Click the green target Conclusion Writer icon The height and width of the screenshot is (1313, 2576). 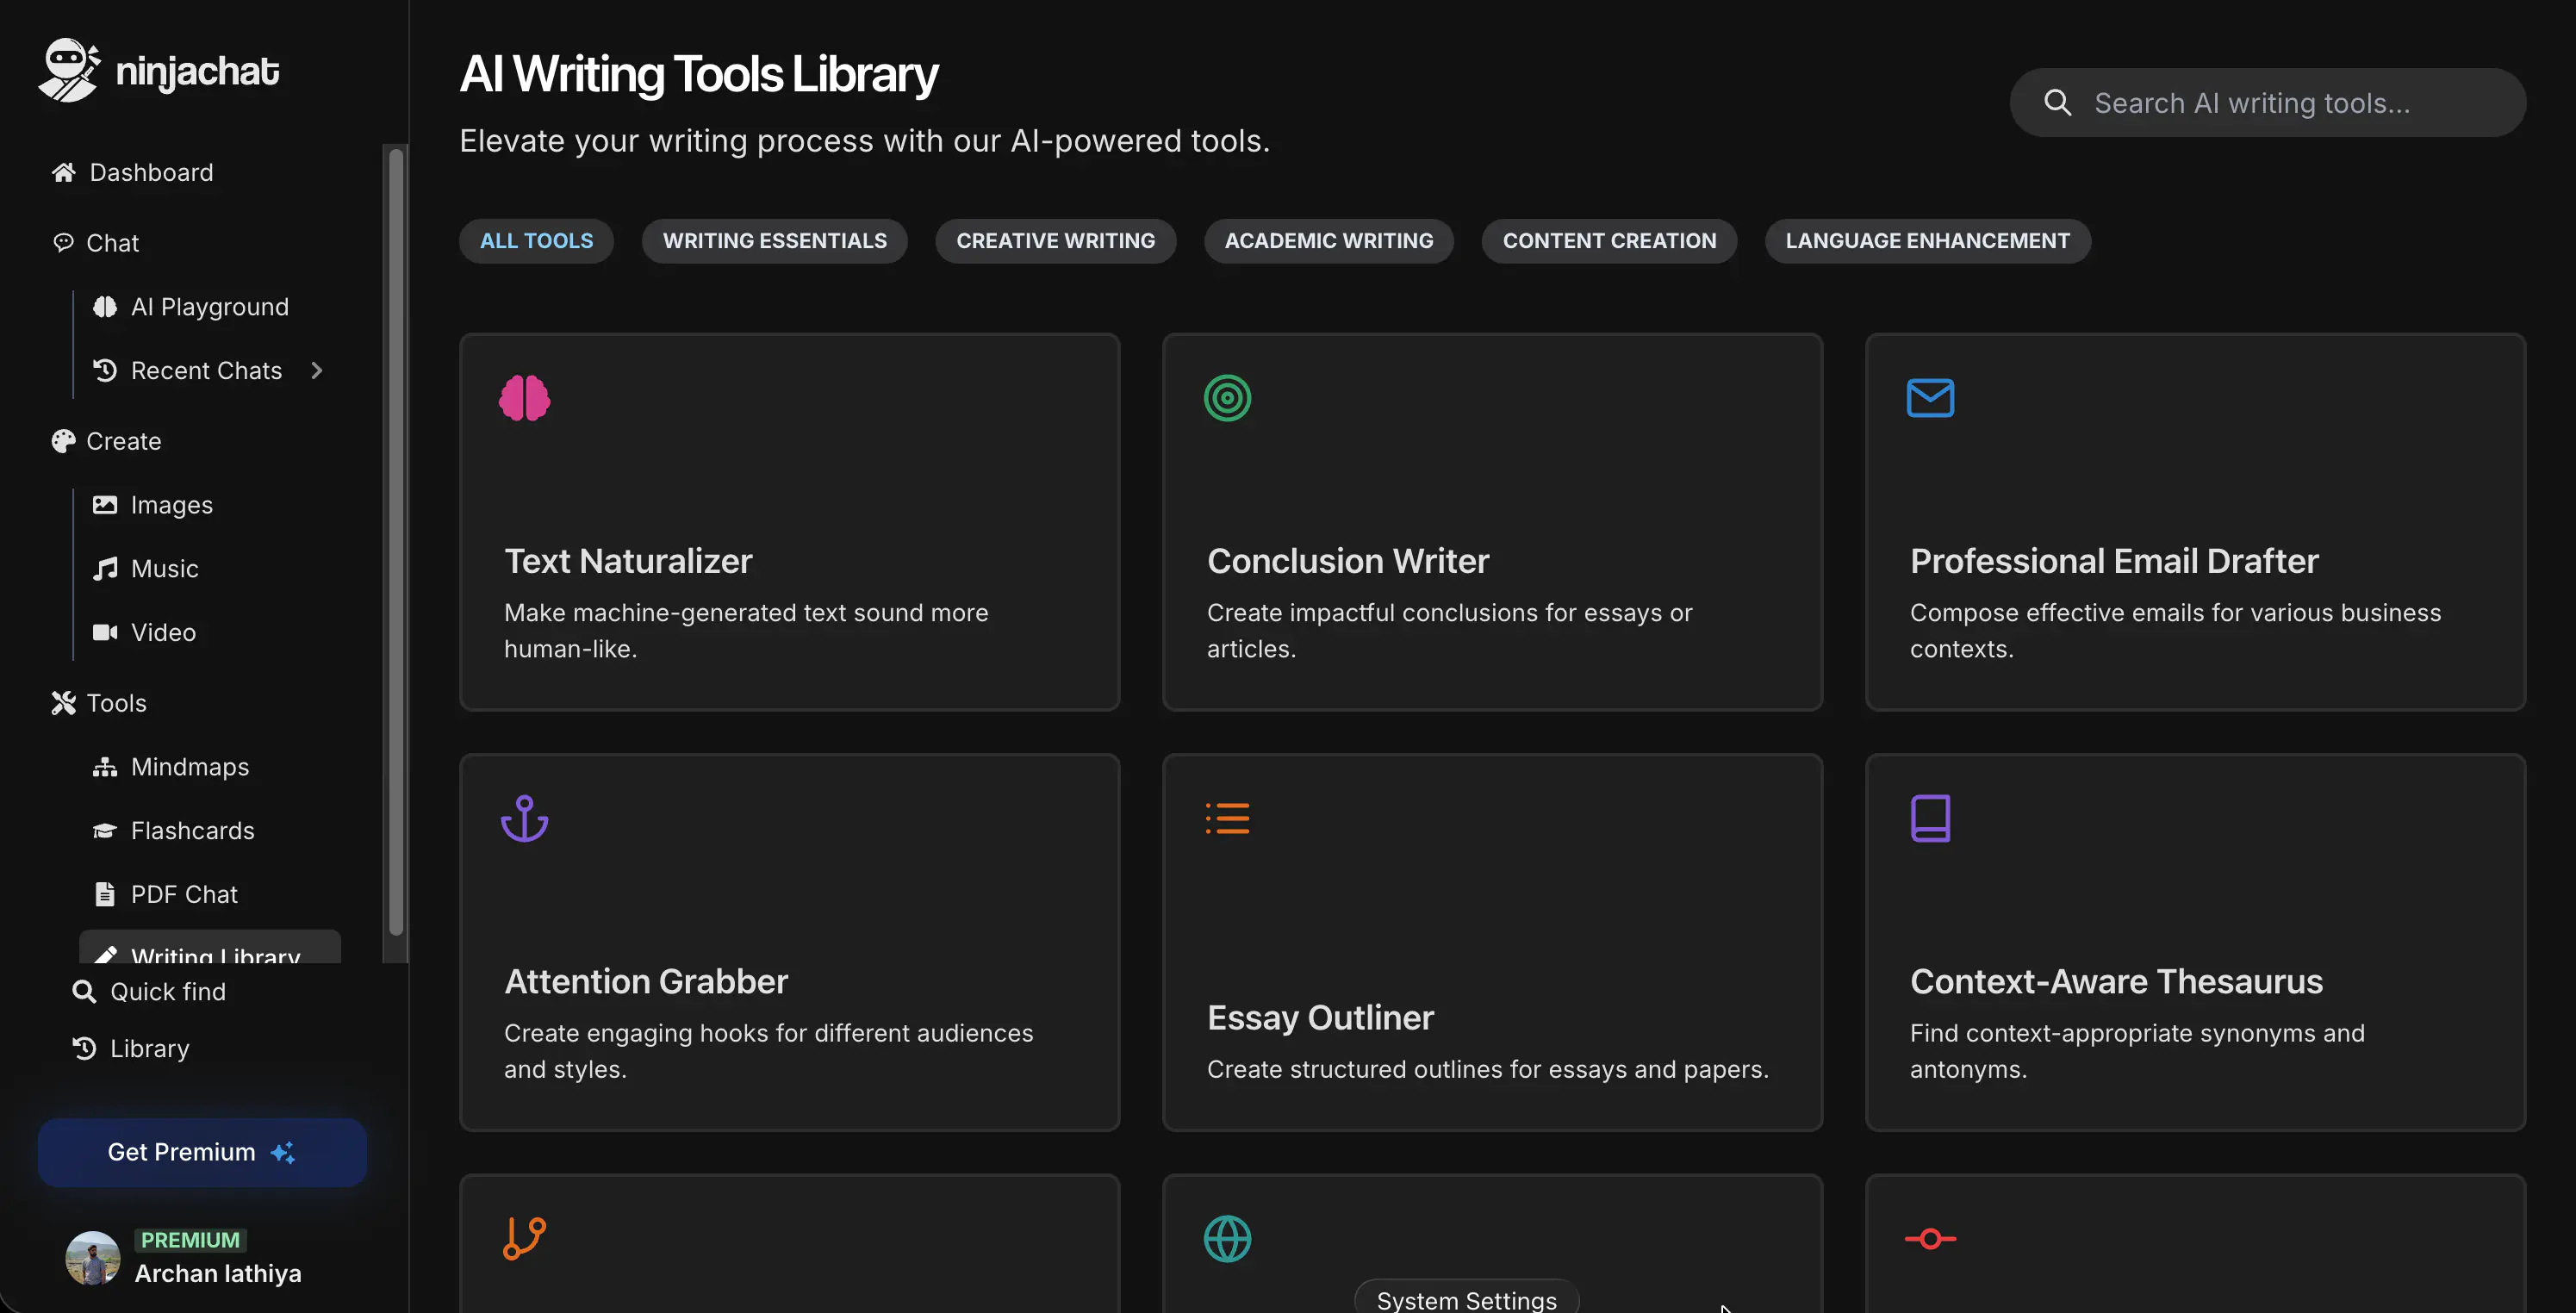click(x=1227, y=398)
